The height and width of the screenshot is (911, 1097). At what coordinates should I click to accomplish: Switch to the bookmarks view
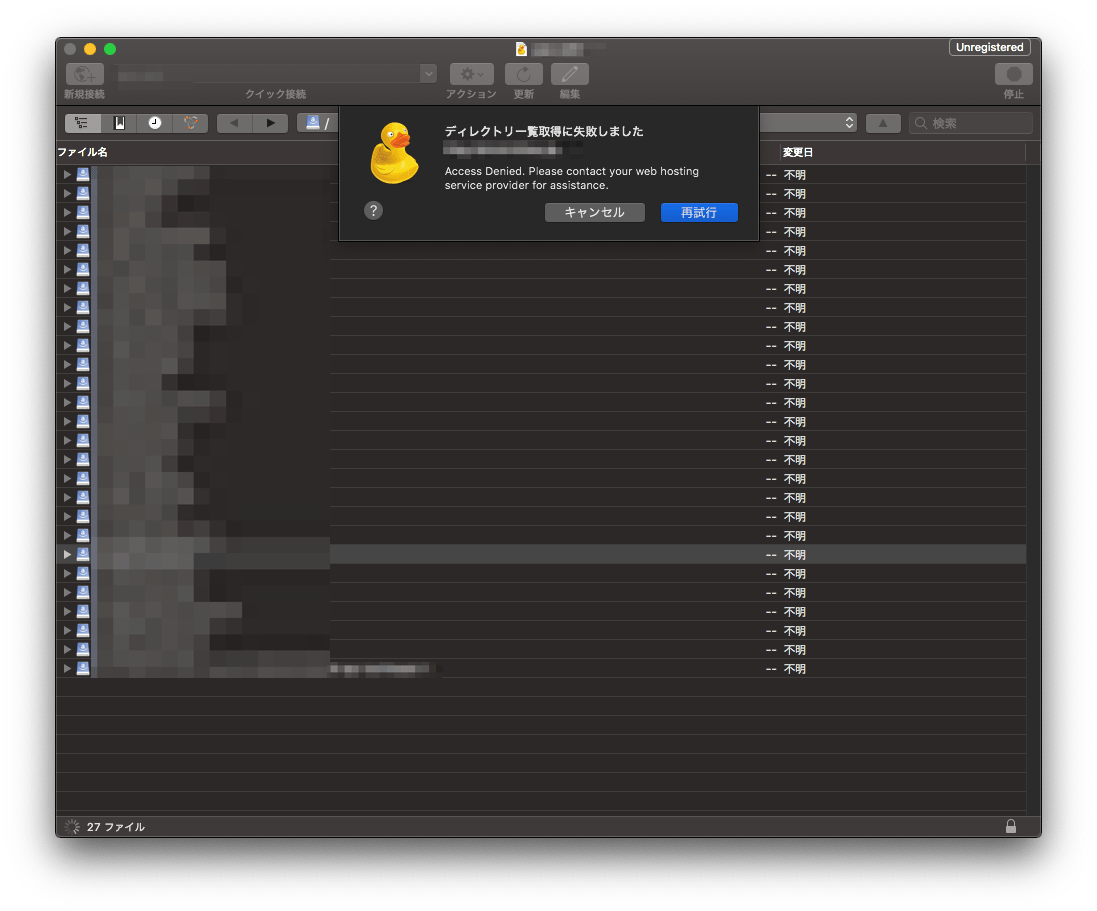coord(119,123)
